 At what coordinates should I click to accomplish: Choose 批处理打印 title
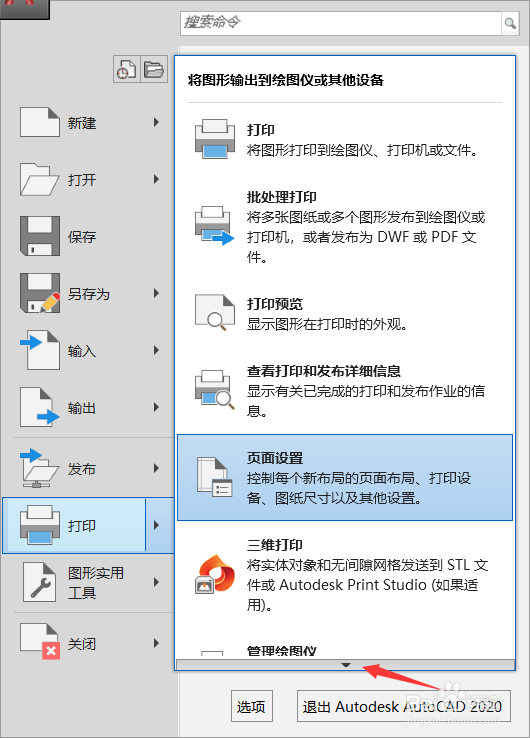[x=281, y=197]
